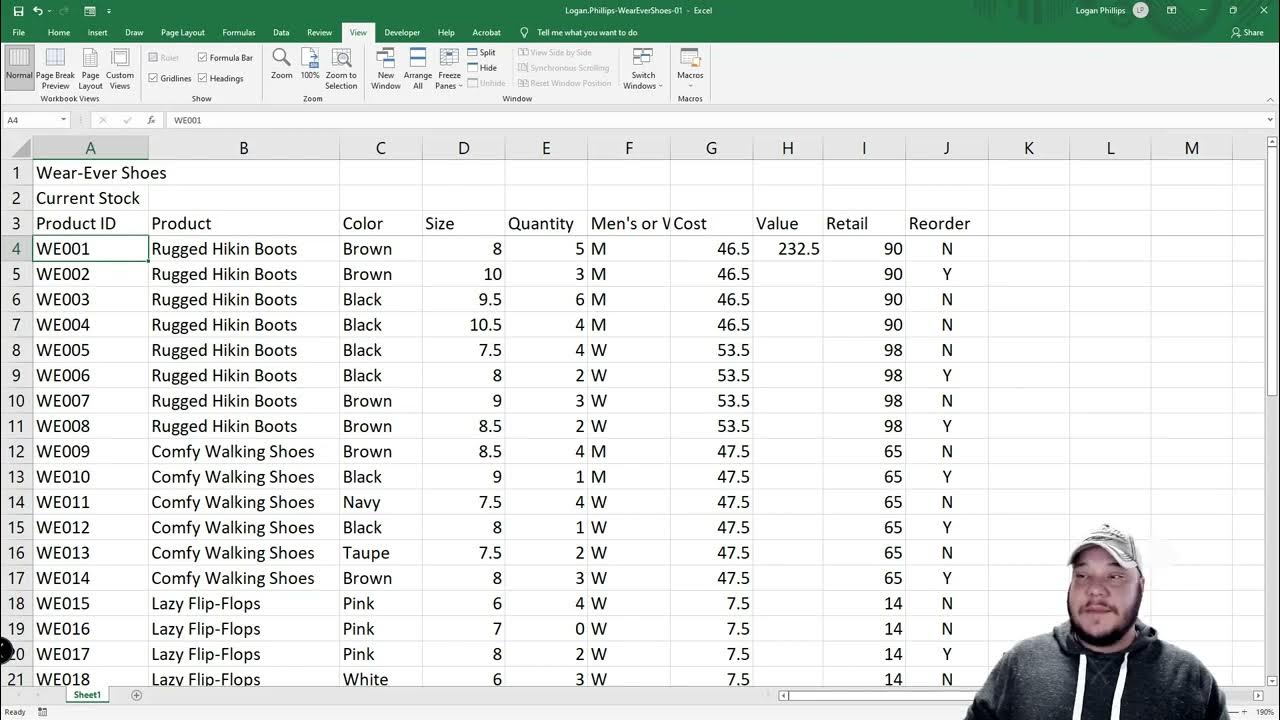This screenshot has width=1280, height=720.
Task: Click the Tell me lightbulb icon
Action: pyautogui.click(x=524, y=32)
